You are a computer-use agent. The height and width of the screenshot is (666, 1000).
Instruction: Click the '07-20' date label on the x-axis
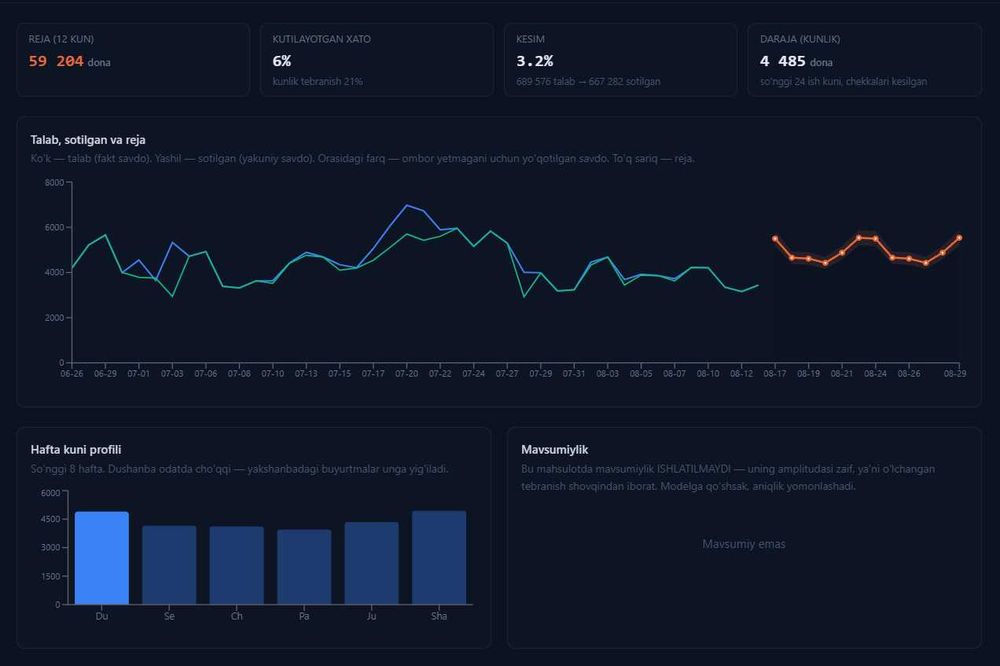click(x=406, y=374)
